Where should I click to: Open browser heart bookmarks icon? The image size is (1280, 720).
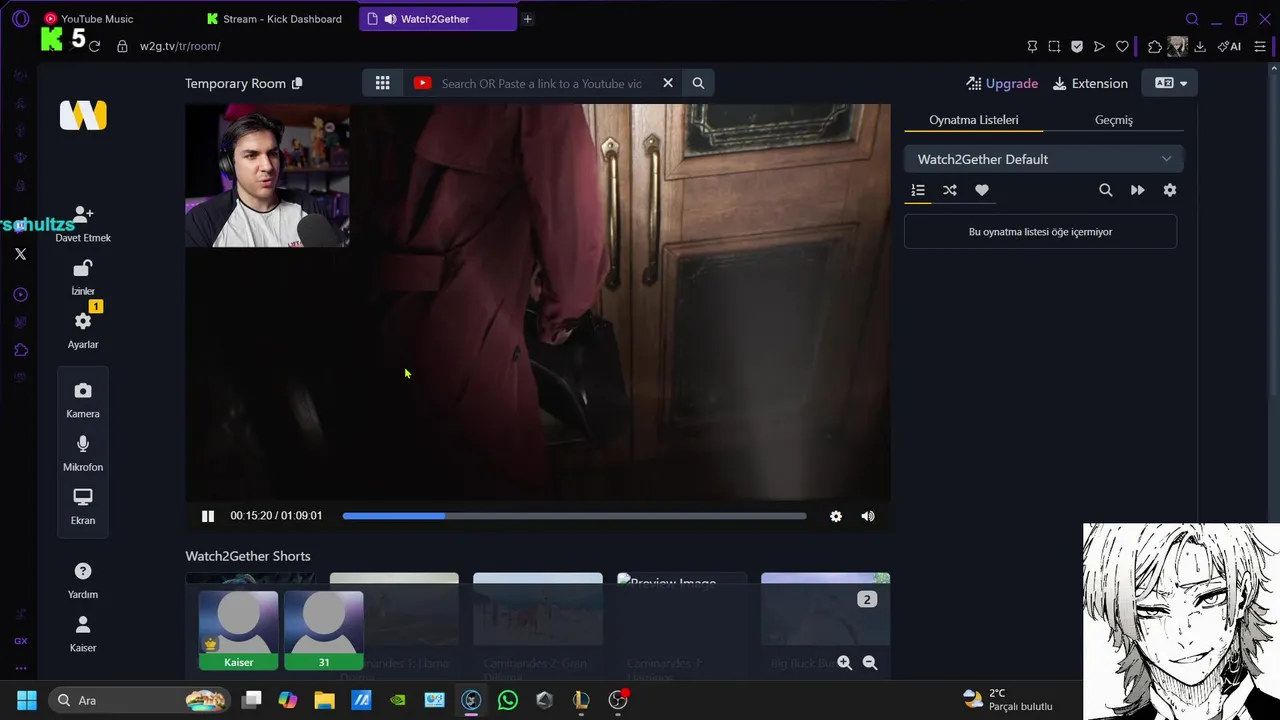click(1122, 46)
